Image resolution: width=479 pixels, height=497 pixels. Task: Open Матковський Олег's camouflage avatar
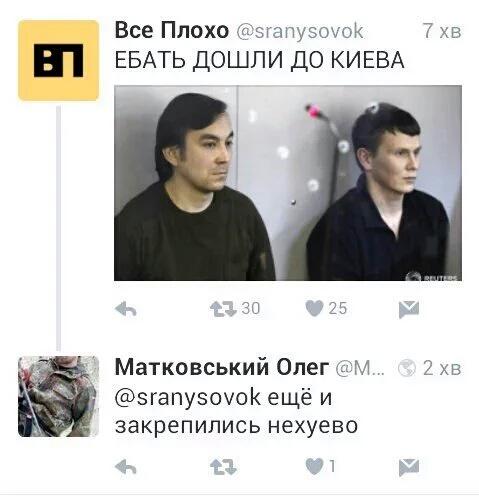[x=59, y=396]
